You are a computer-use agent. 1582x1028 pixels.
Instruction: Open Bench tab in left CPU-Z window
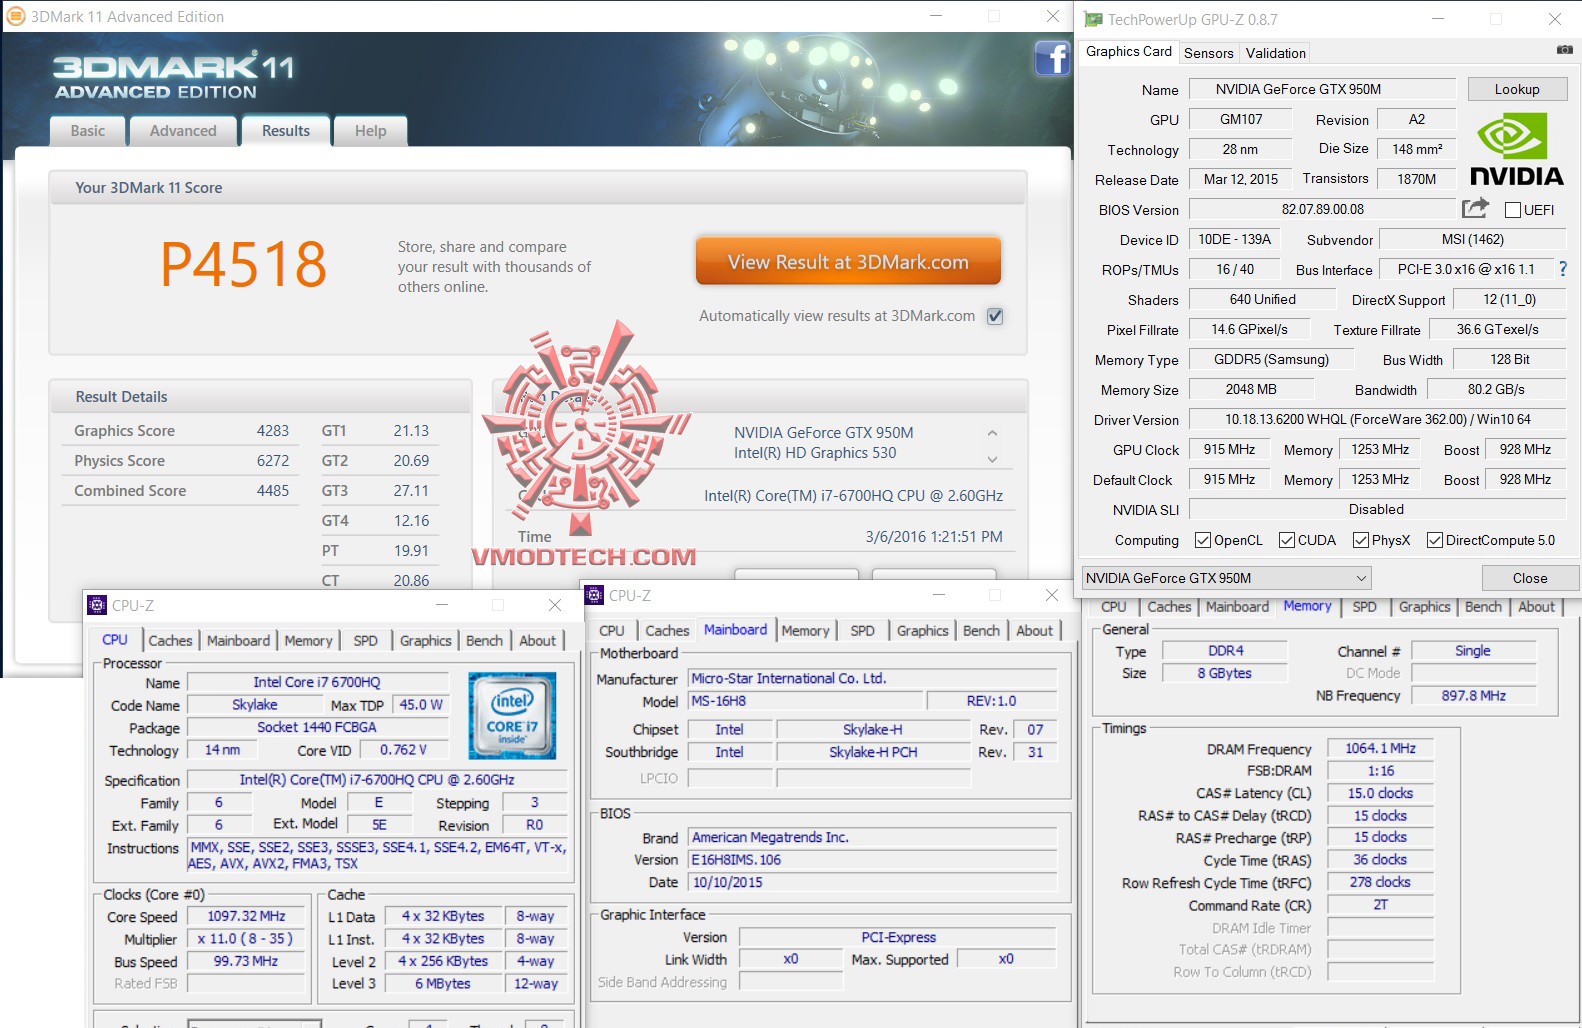[484, 641]
